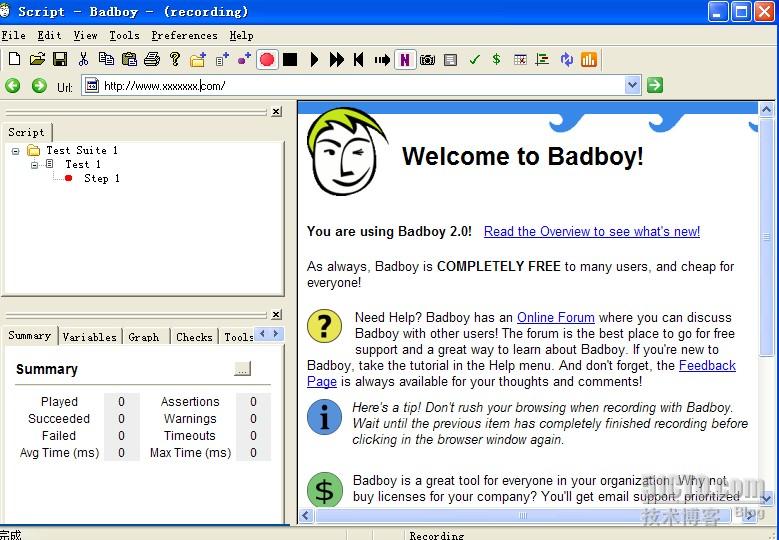Click the table tool icon with red mark
The width and height of the screenshot is (779, 540).
(x=520, y=60)
